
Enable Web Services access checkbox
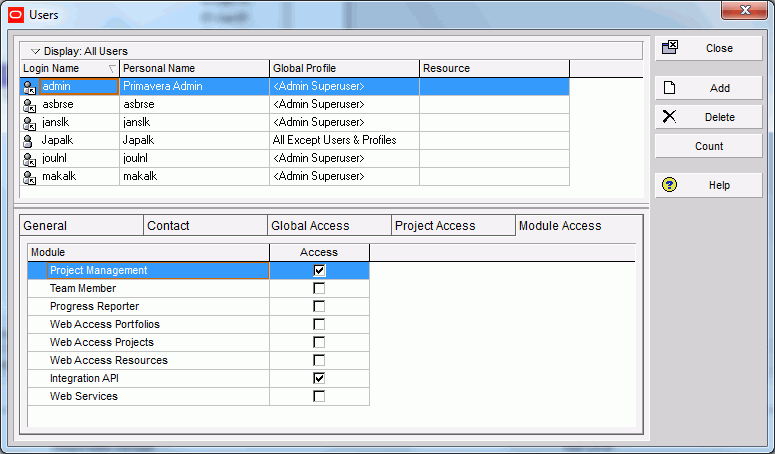click(319, 396)
